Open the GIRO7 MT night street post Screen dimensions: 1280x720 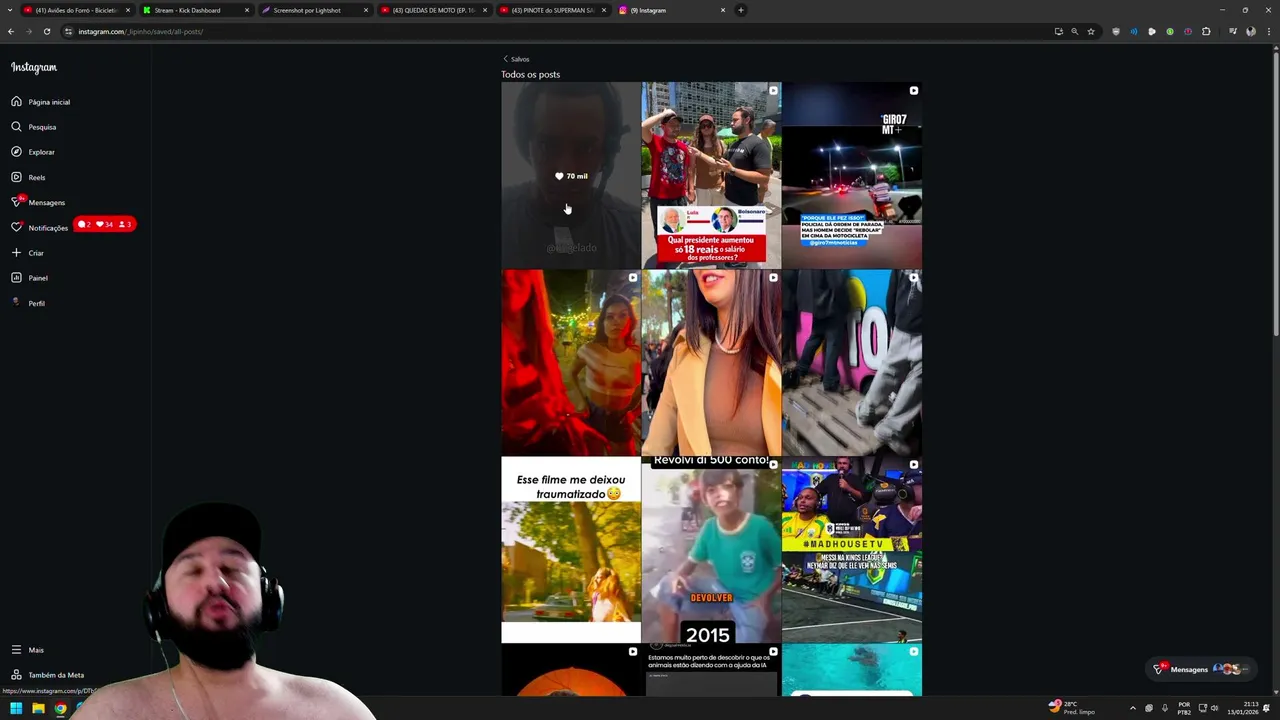(852, 175)
